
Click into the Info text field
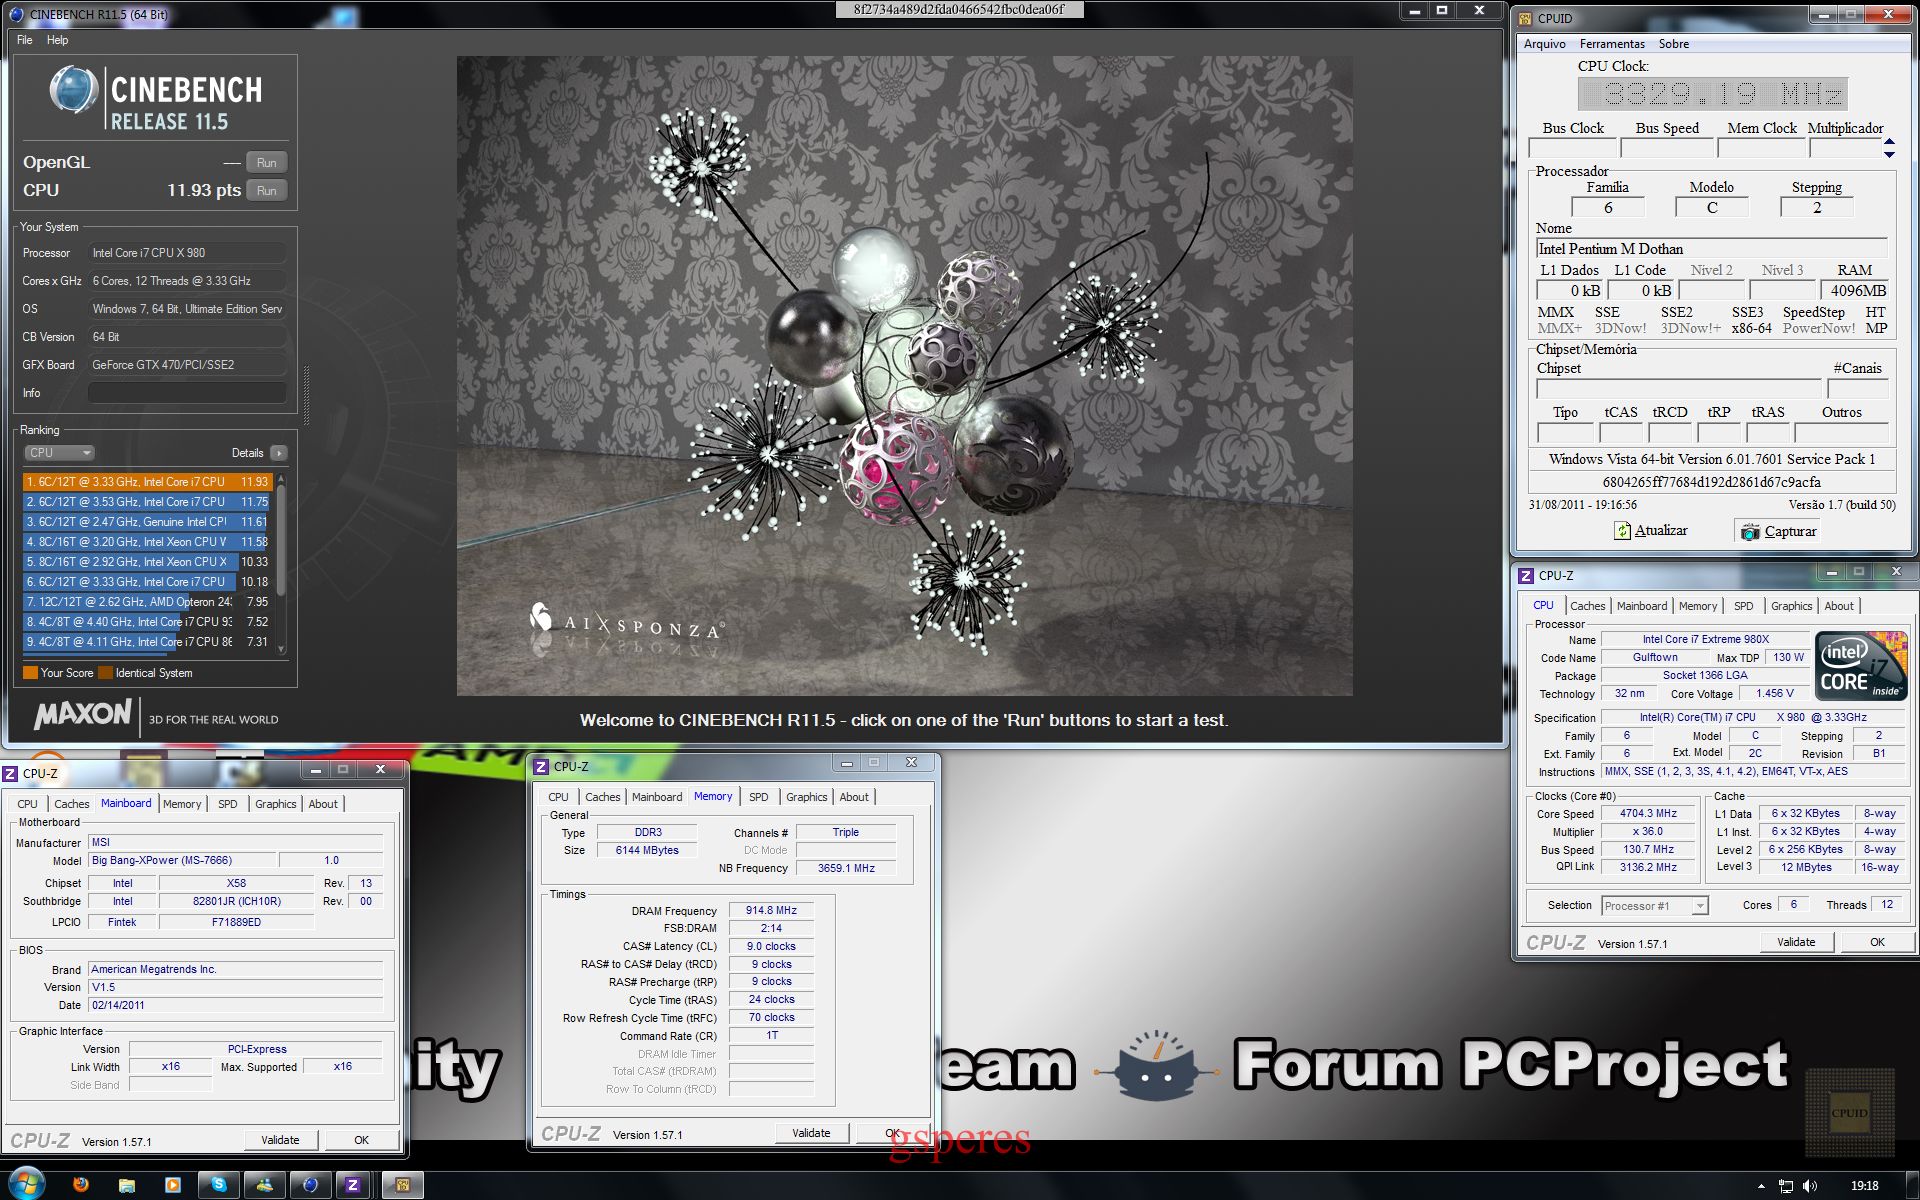click(187, 393)
